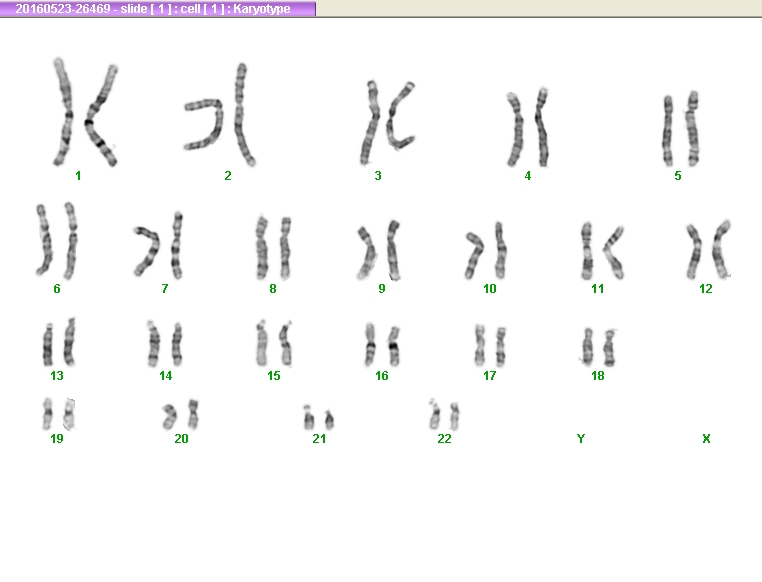Click the green label 11
The width and height of the screenshot is (762, 582).
[598, 289]
